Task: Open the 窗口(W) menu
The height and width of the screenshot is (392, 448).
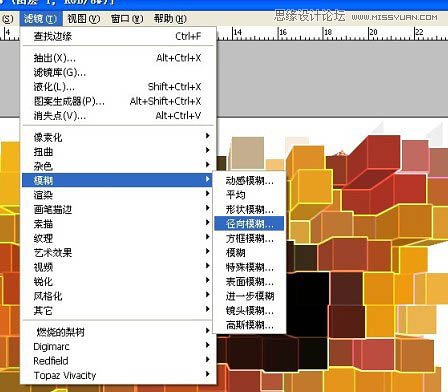Action: point(127,19)
